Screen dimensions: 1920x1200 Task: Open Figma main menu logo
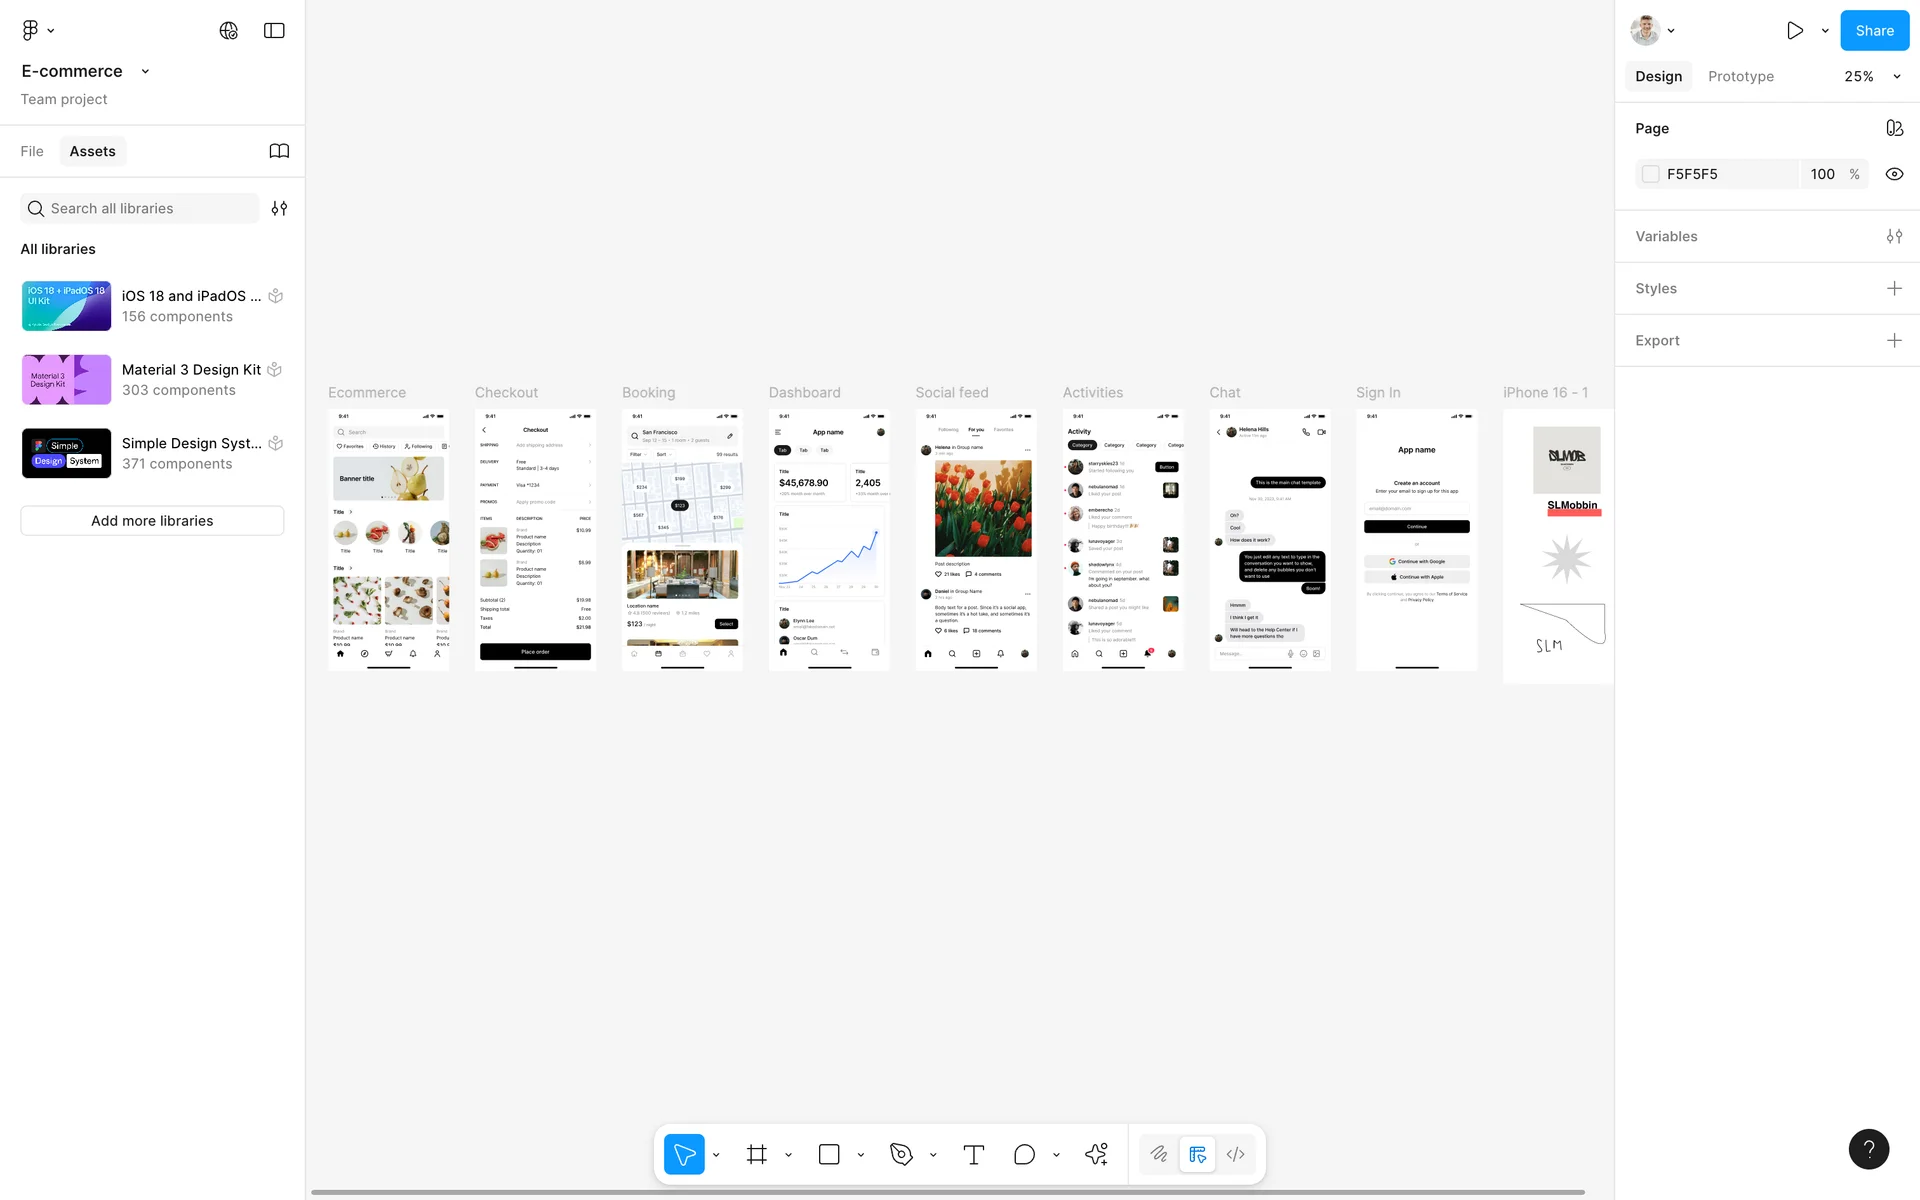31,30
